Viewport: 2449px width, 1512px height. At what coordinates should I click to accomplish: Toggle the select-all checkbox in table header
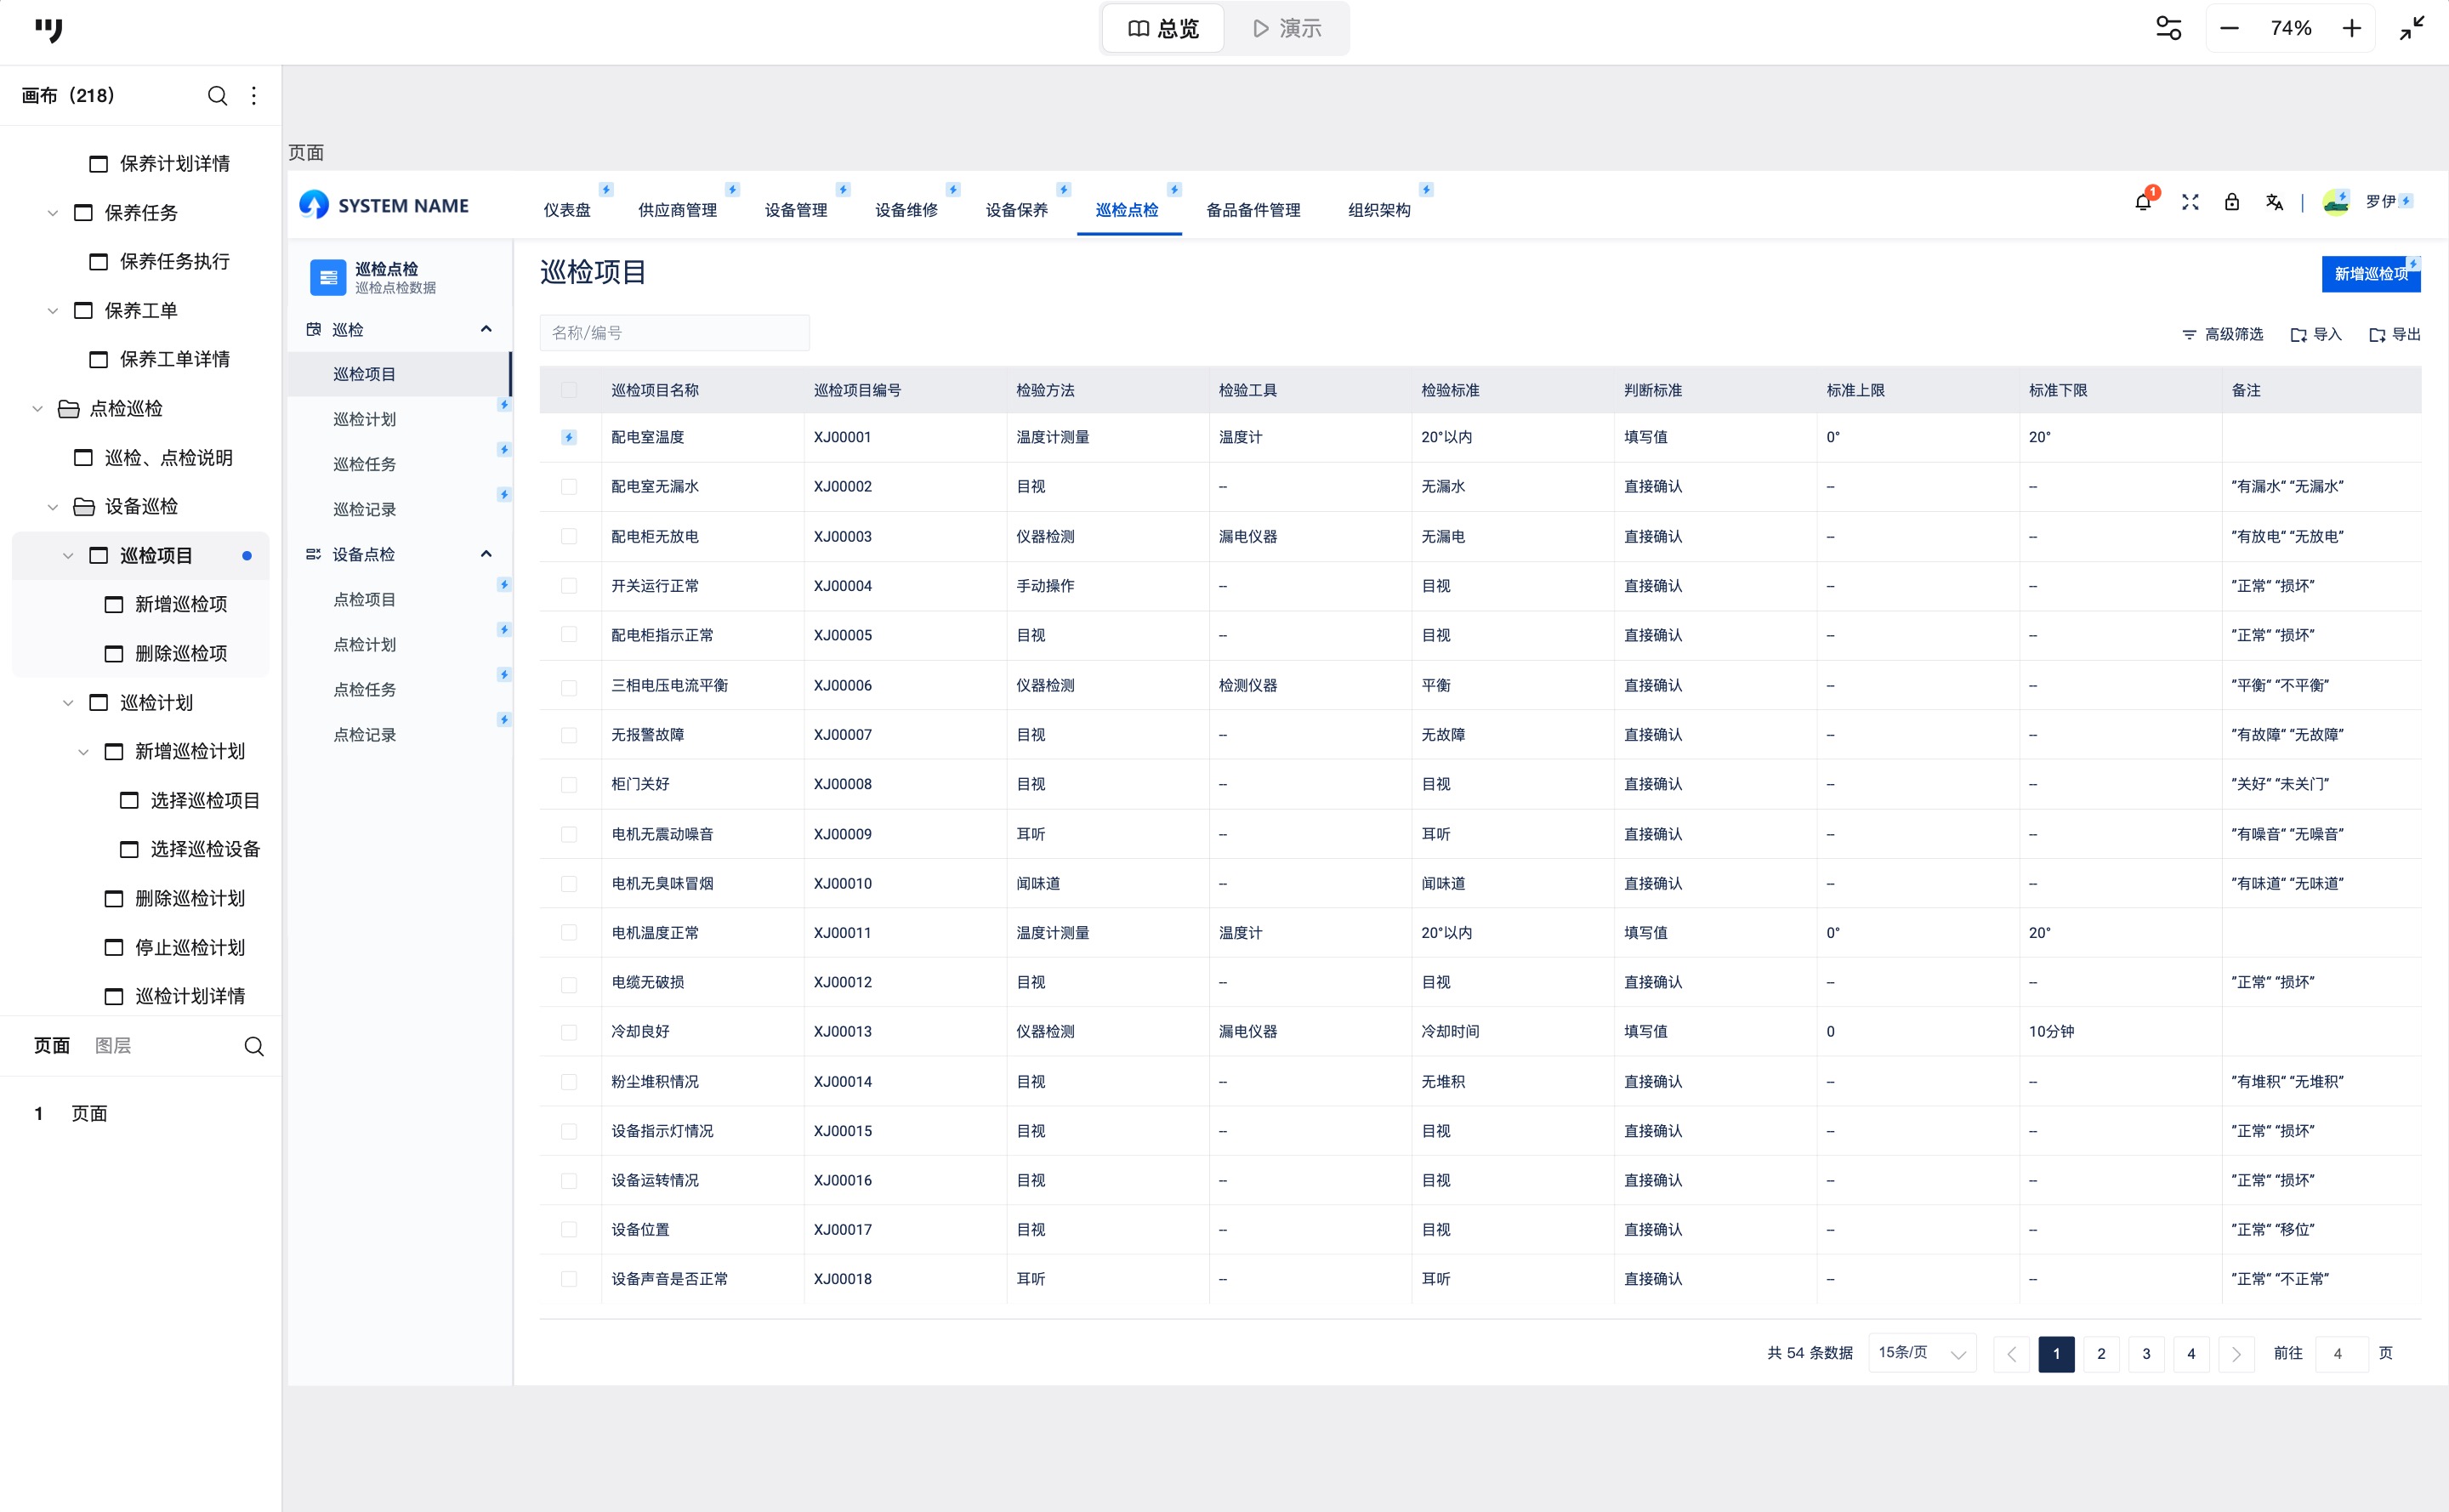click(x=569, y=390)
